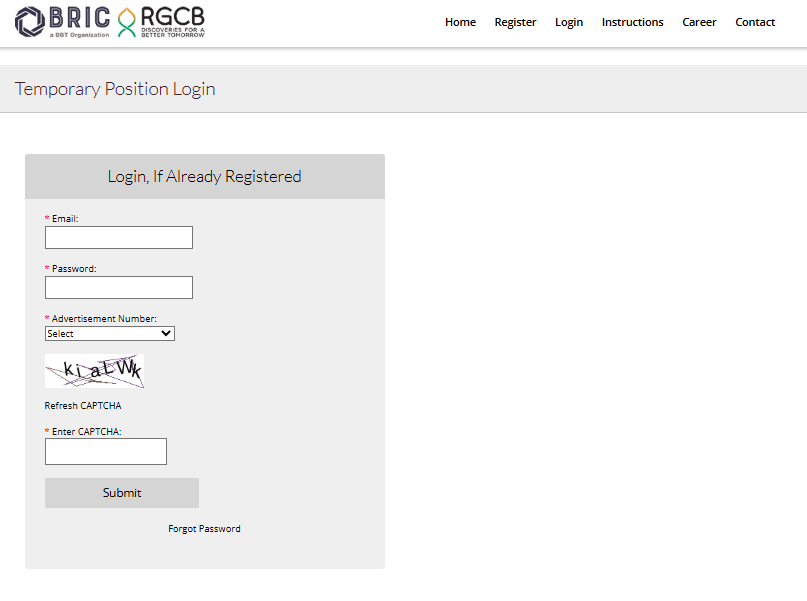Select the Register menu item
The image size is (807, 601).
[515, 22]
